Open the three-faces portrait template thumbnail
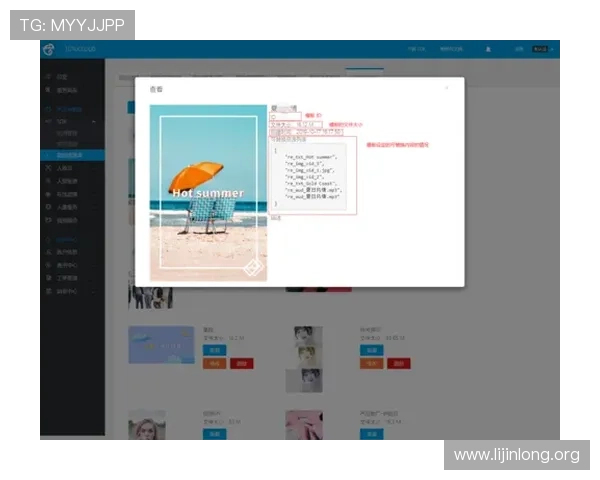600x480 pixels. [x=304, y=359]
